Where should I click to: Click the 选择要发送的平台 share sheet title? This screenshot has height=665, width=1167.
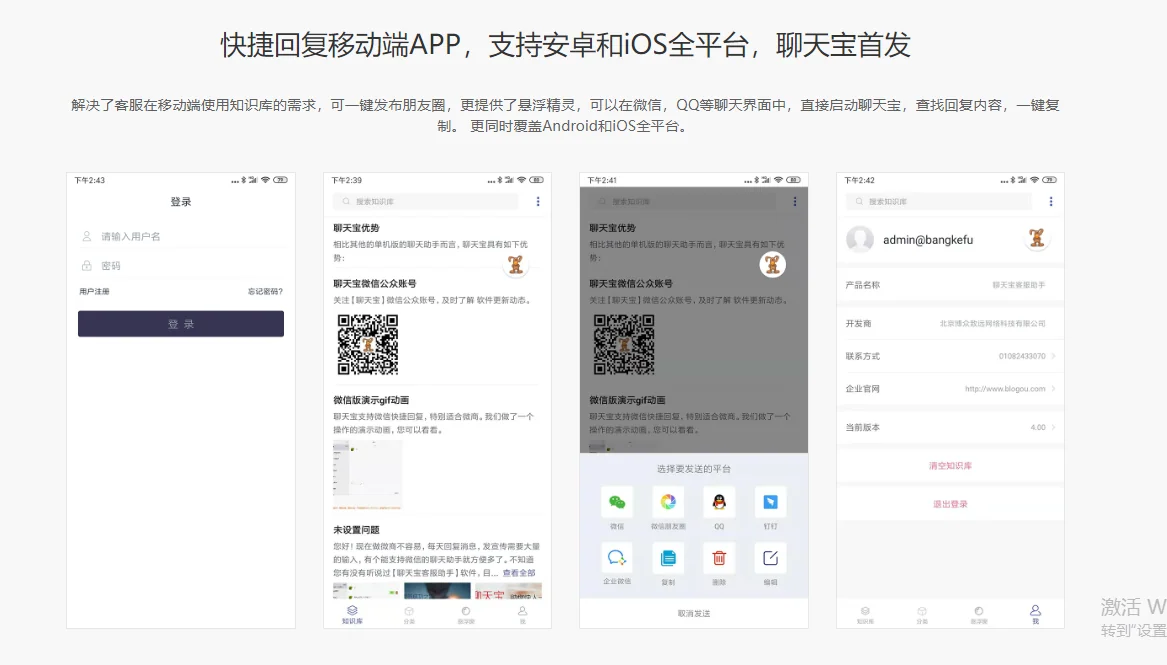(694, 469)
